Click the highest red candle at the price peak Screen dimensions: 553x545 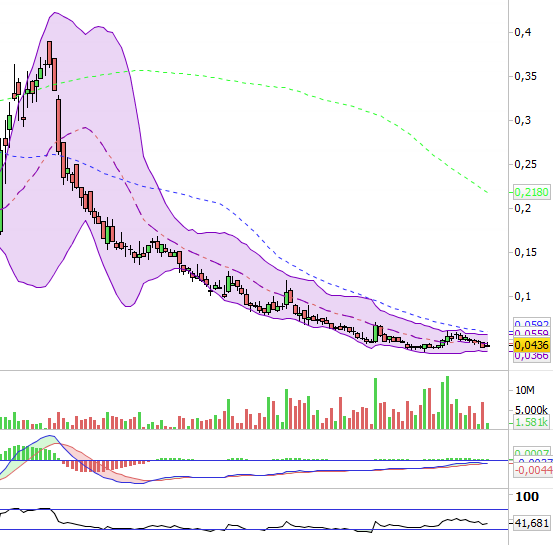(x=49, y=53)
